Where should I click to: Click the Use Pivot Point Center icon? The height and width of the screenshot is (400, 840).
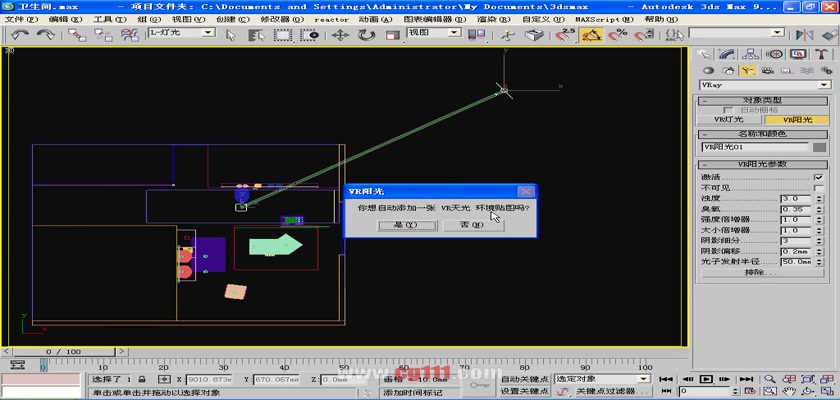pos(476,35)
